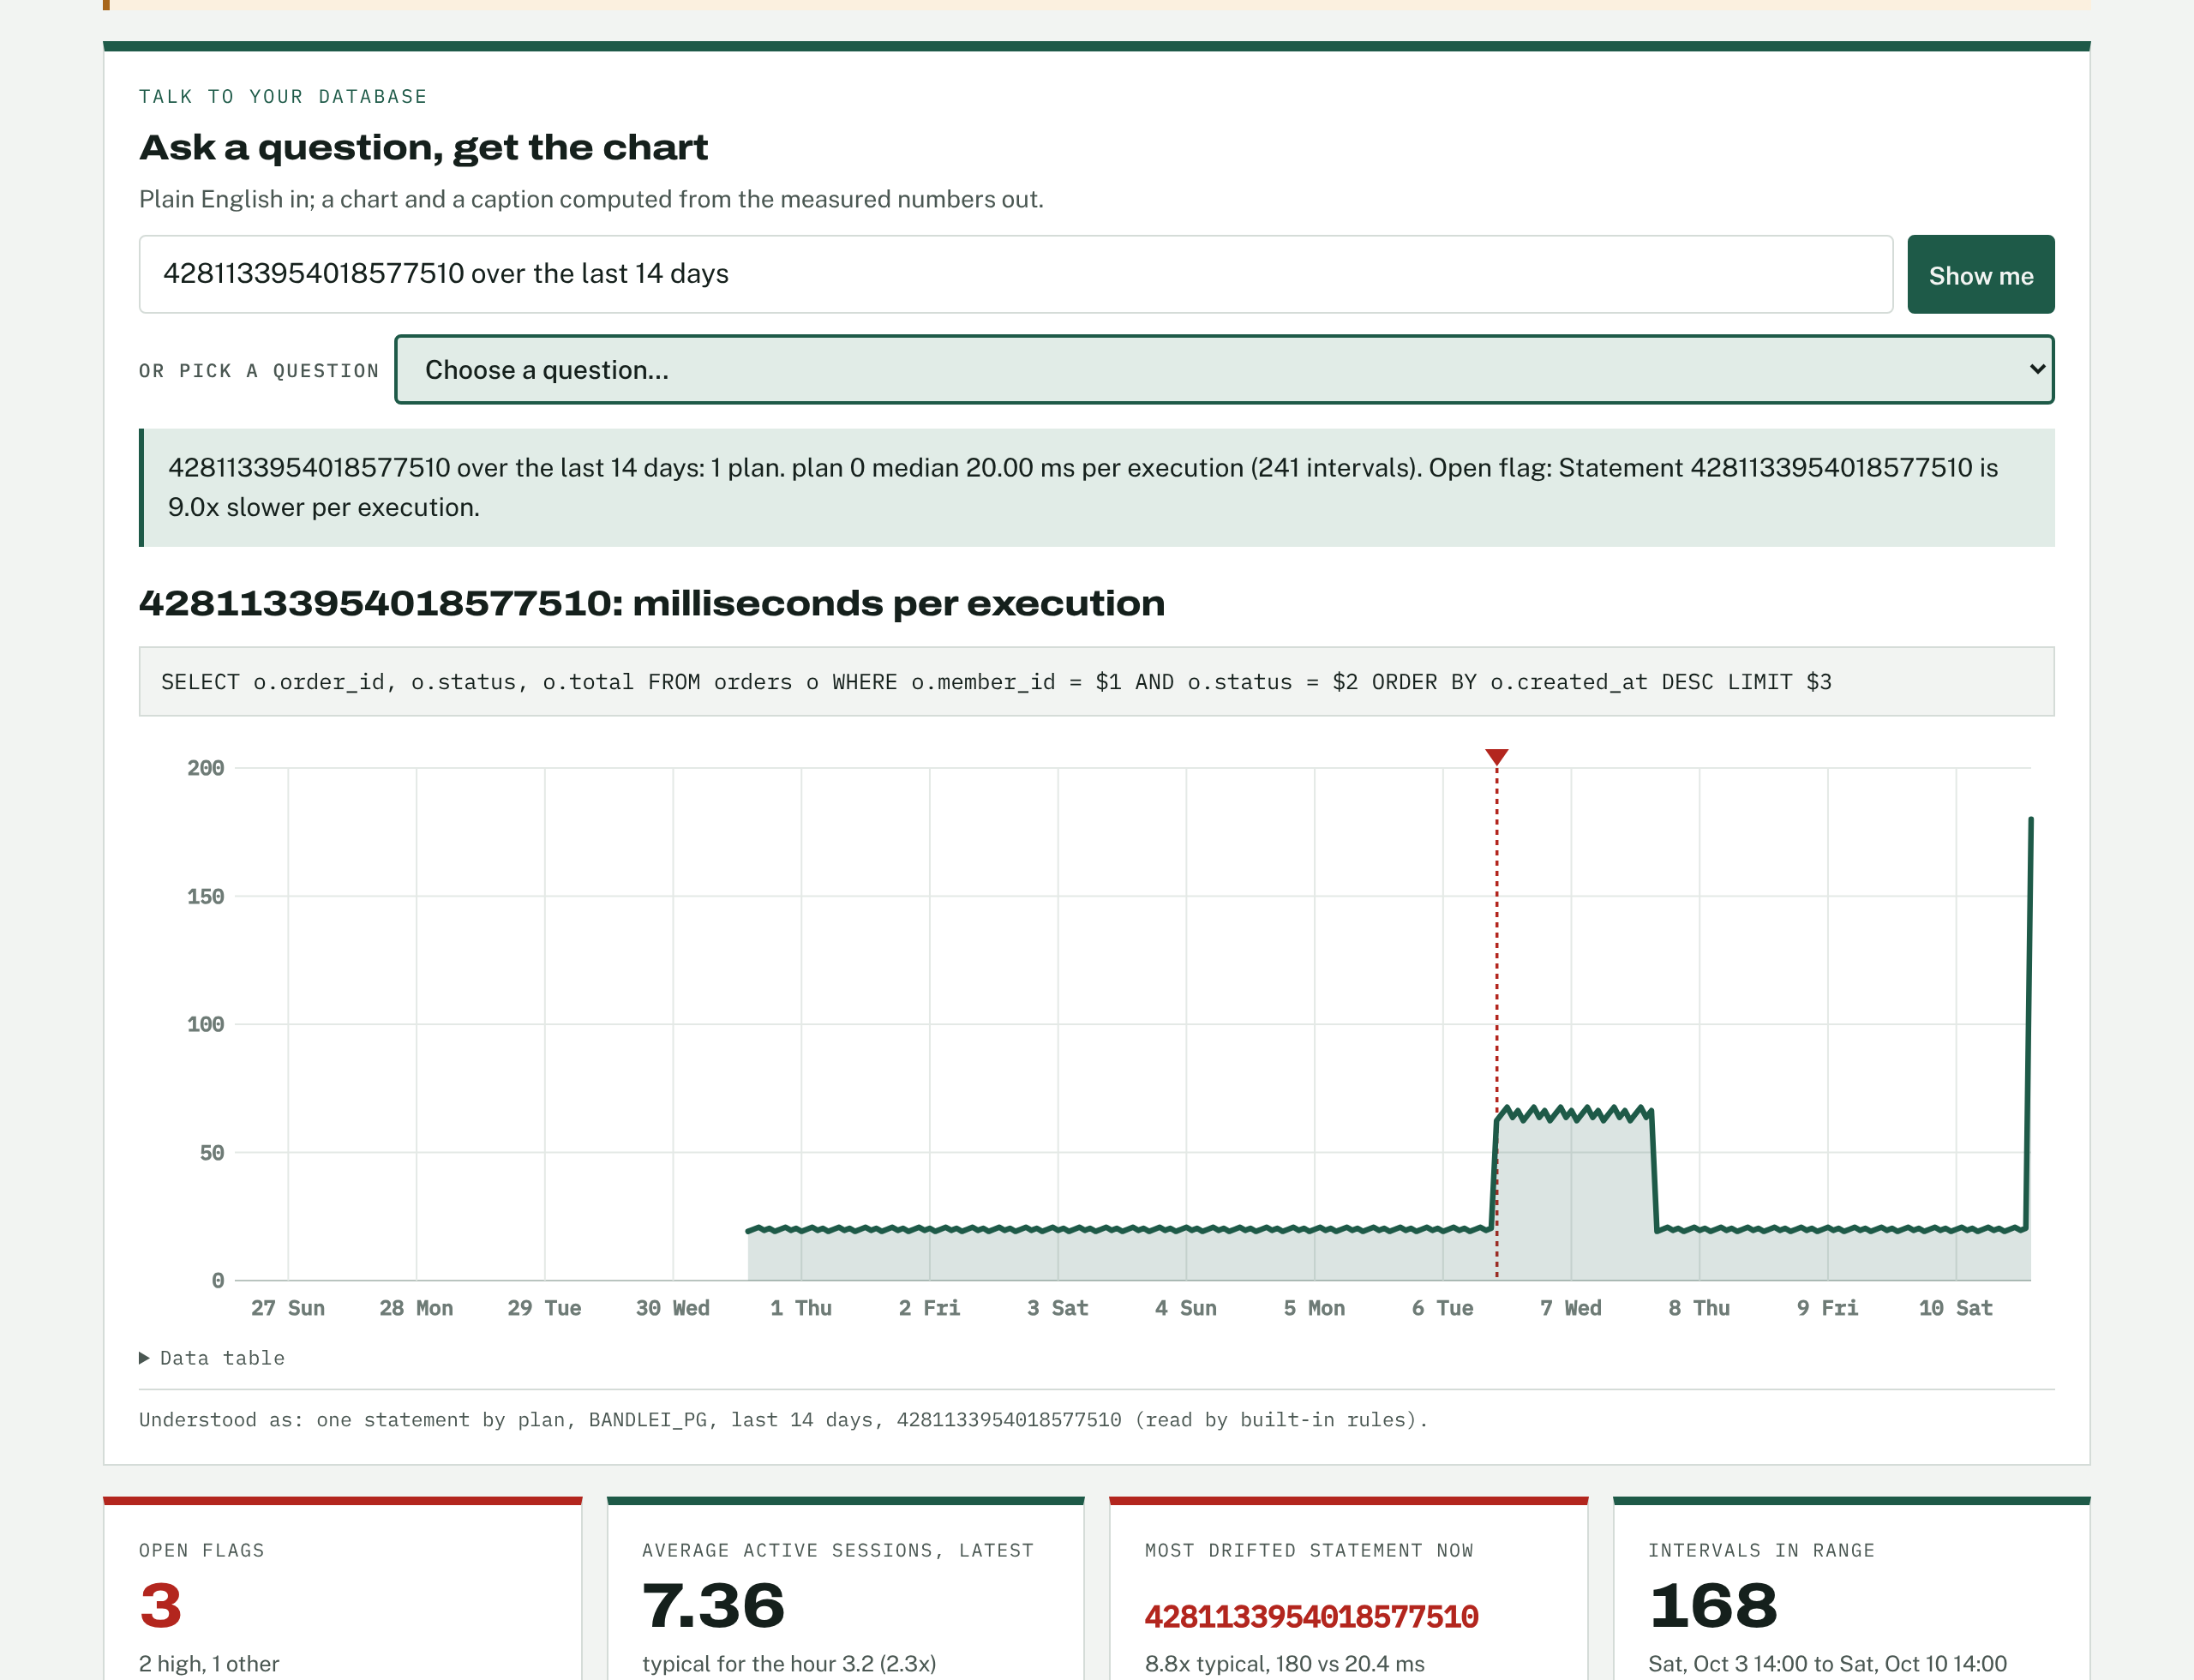Click the SQL statement code box

coord(1096,682)
